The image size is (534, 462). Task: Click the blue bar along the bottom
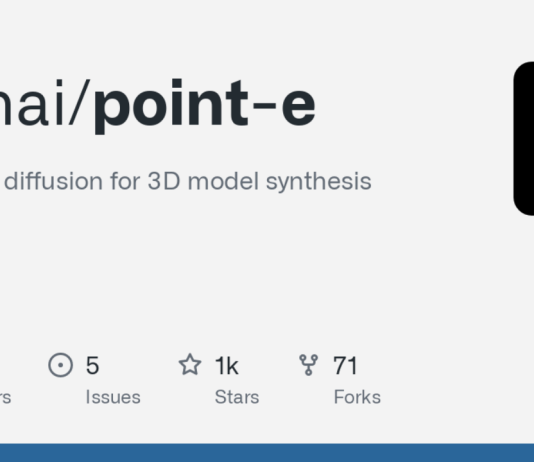pos(267,453)
